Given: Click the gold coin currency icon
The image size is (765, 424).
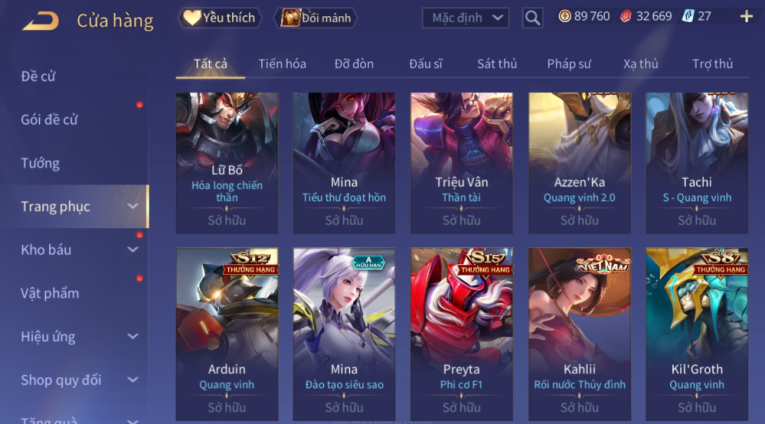Looking at the screenshot, I should click(x=564, y=16).
